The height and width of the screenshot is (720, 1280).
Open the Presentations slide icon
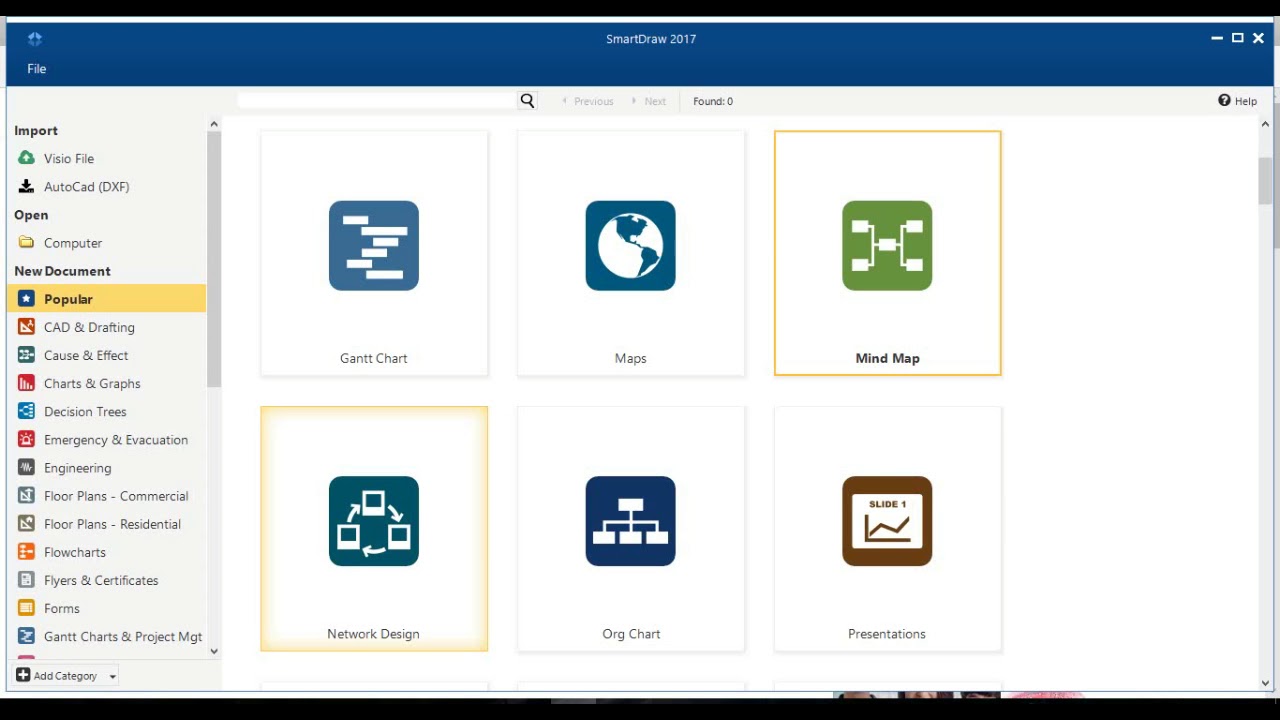pyautogui.click(x=887, y=521)
